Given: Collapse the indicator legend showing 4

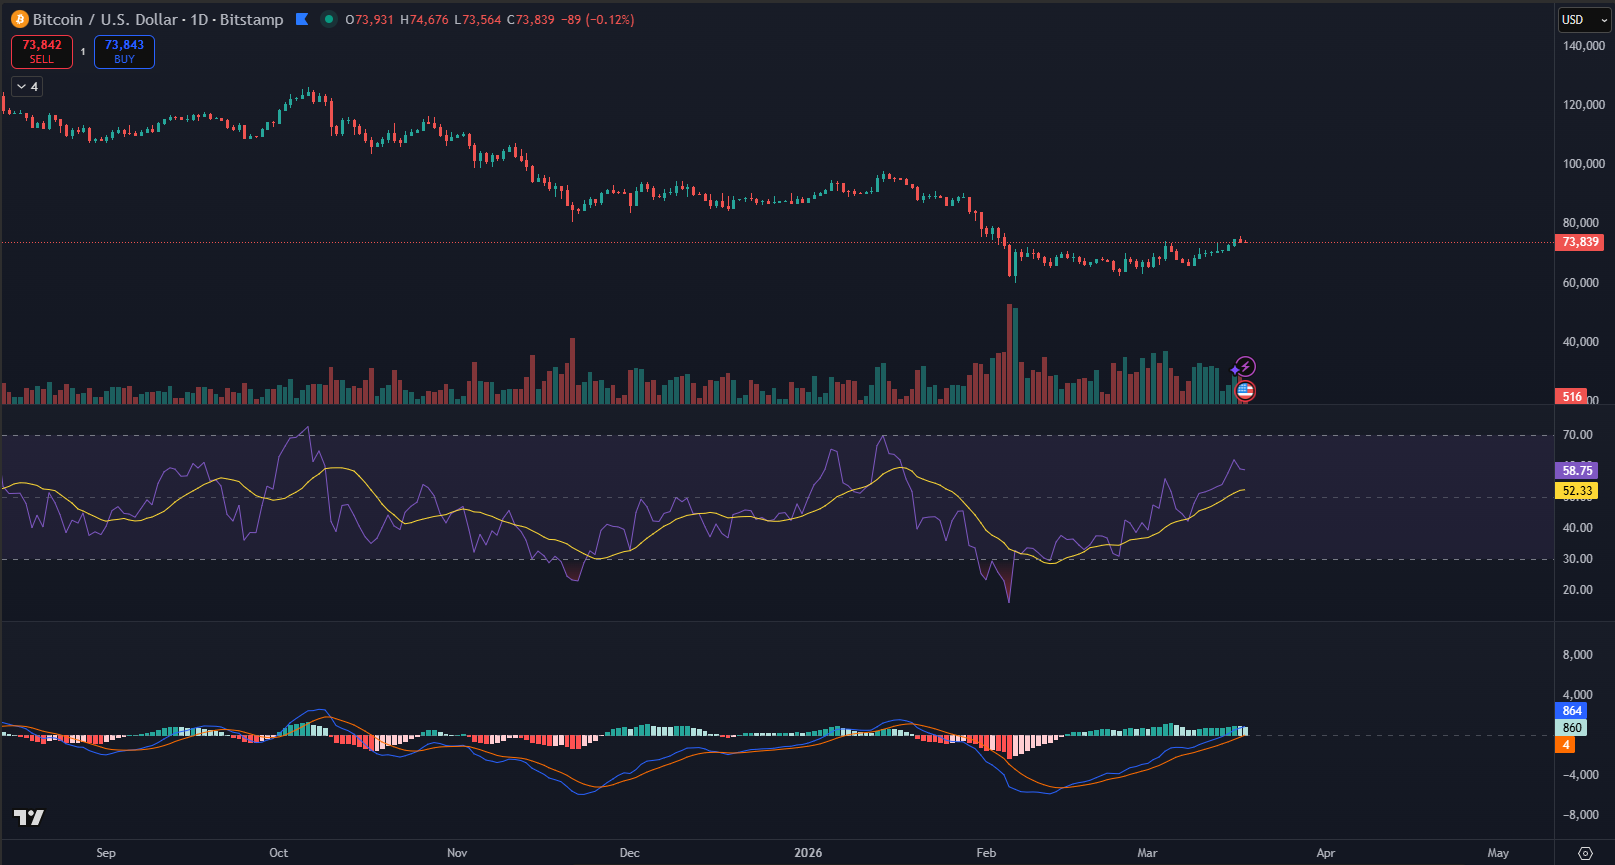Looking at the screenshot, I should click(x=27, y=87).
